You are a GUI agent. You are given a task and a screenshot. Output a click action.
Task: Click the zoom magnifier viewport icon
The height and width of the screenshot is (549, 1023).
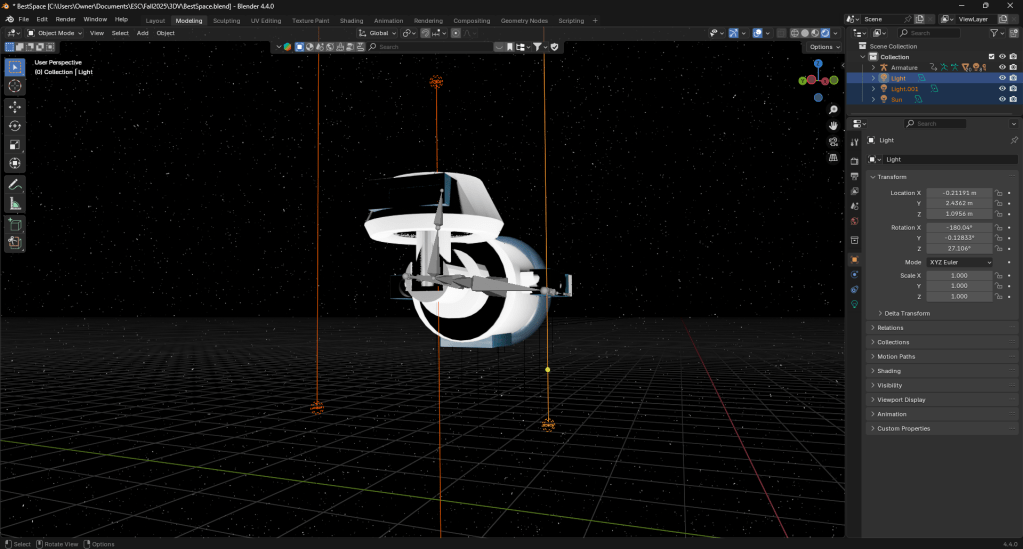[x=833, y=110]
